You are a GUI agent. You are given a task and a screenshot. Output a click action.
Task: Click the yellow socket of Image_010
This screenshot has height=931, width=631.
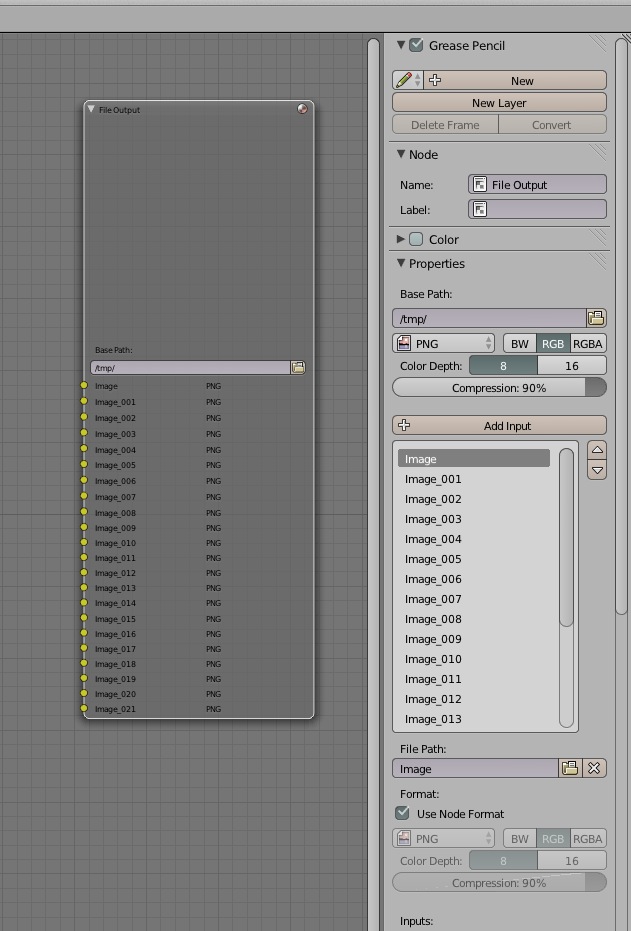click(x=84, y=543)
